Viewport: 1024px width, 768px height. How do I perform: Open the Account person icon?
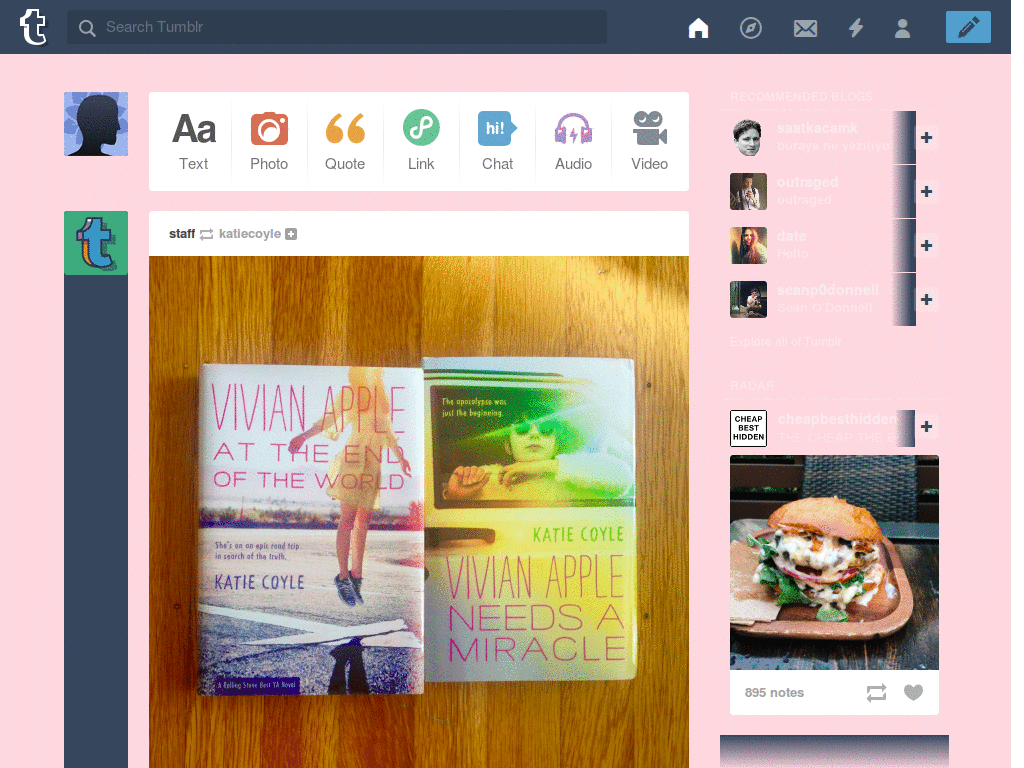903,28
